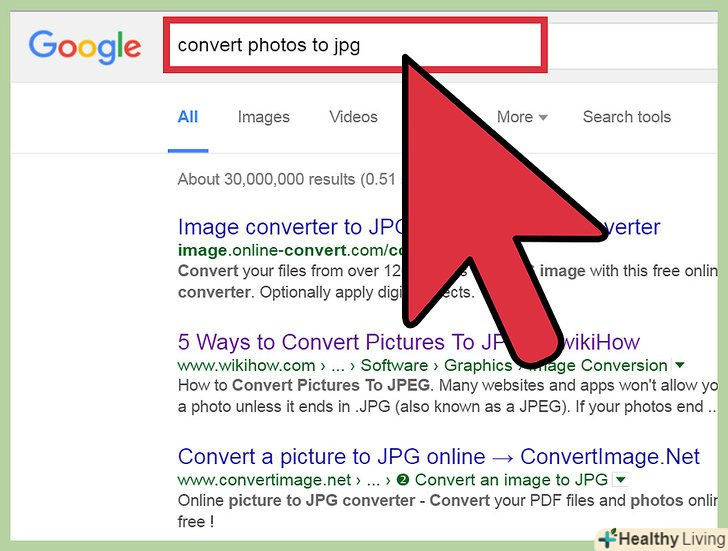Viewport: 728px width, 551px height.
Task: Click the Google logo
Action: point(84,47)
